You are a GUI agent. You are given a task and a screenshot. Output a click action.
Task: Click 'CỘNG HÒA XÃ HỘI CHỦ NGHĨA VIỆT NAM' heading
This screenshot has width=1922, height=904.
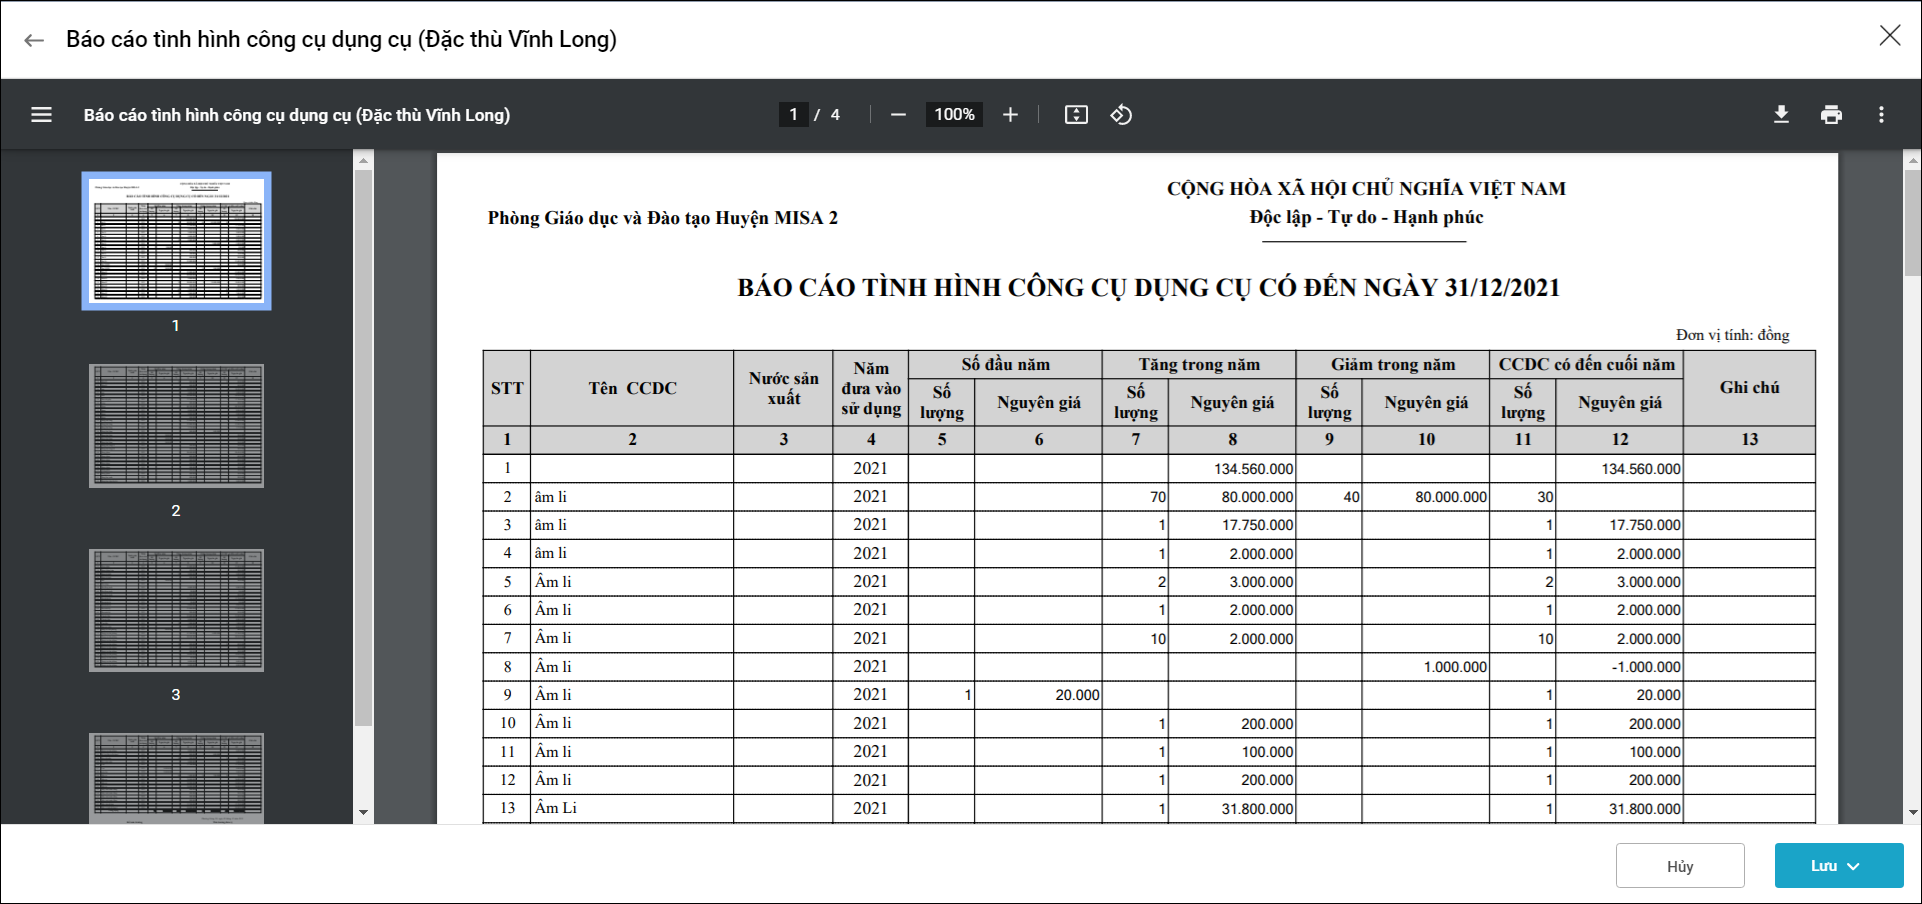(1366, 189)
